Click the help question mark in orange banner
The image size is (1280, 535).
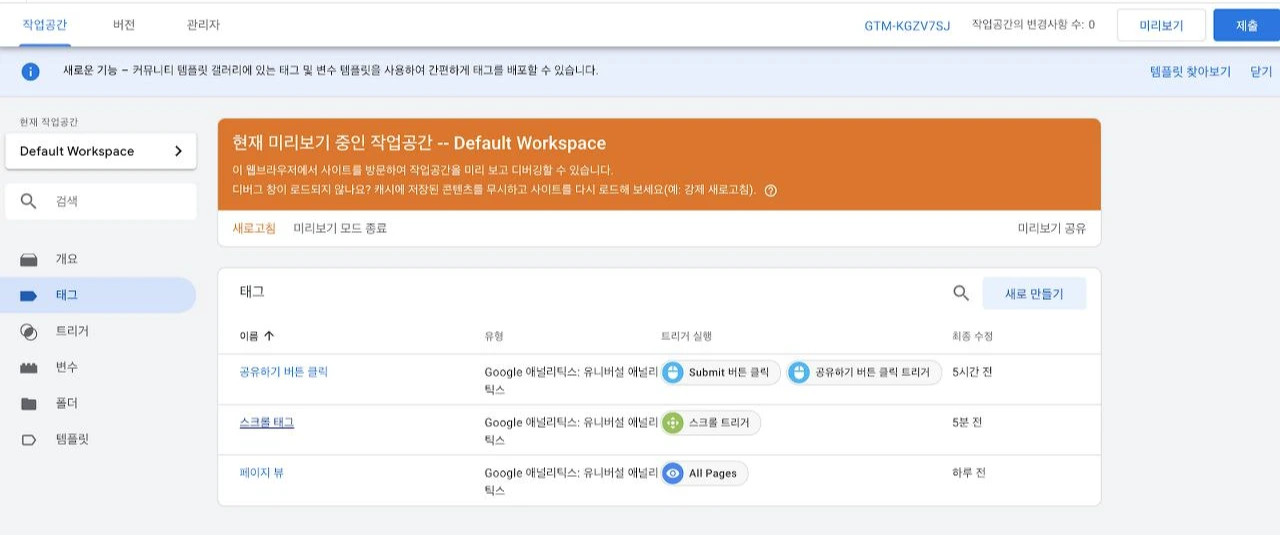770,190
